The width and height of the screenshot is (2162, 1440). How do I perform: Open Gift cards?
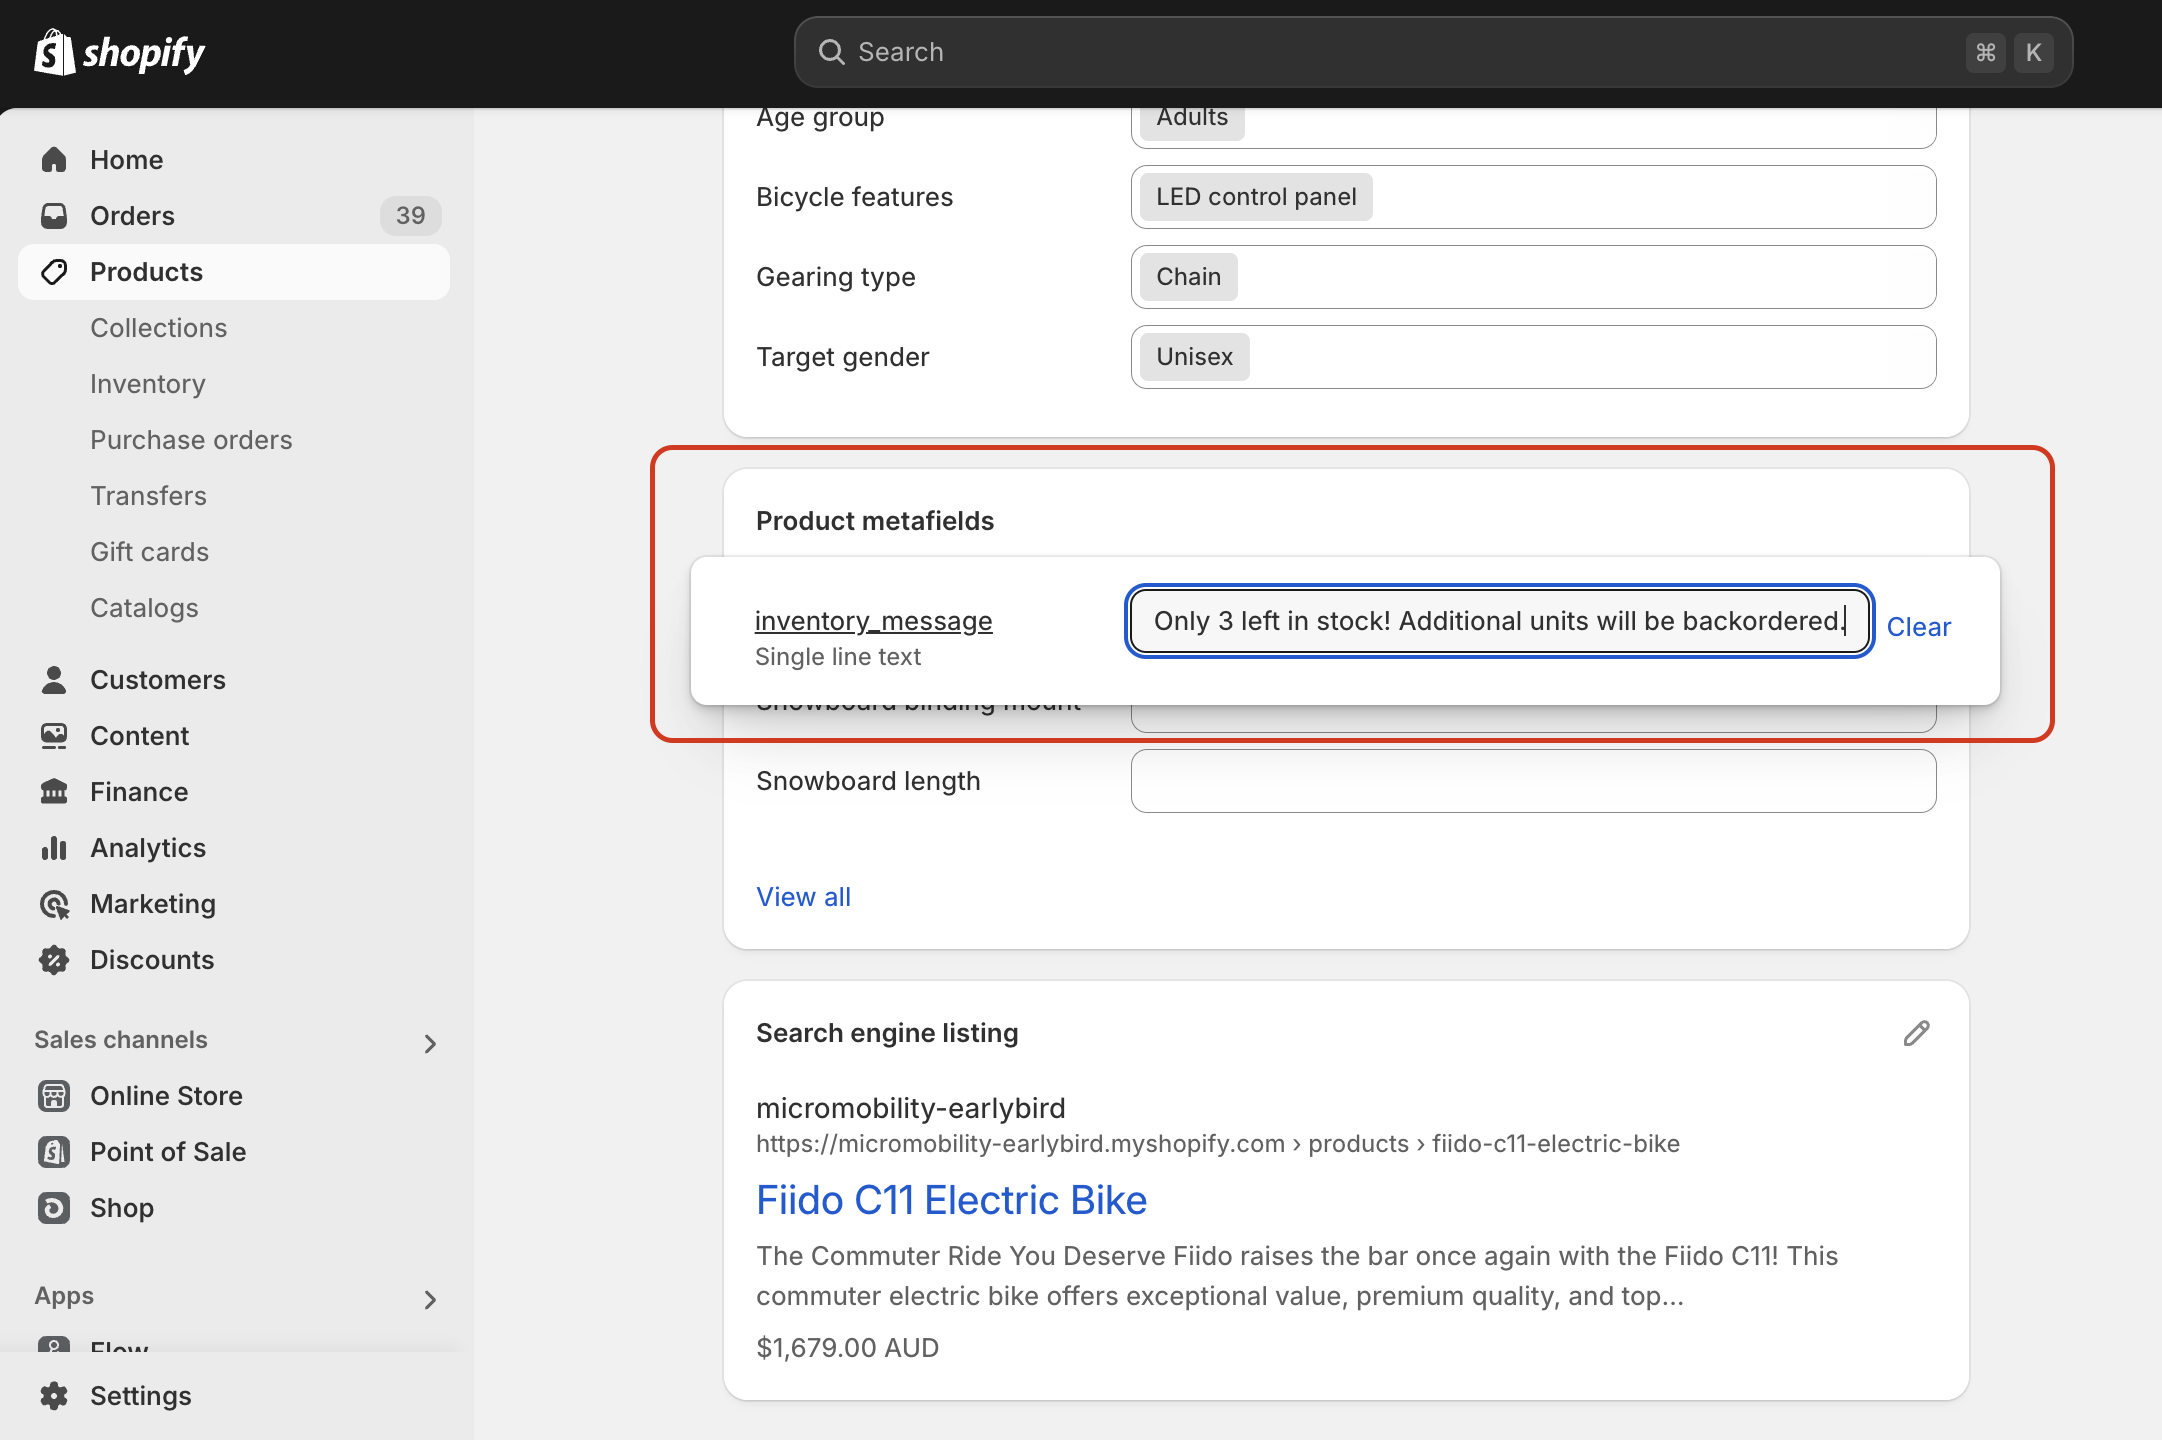click(149, 552)
